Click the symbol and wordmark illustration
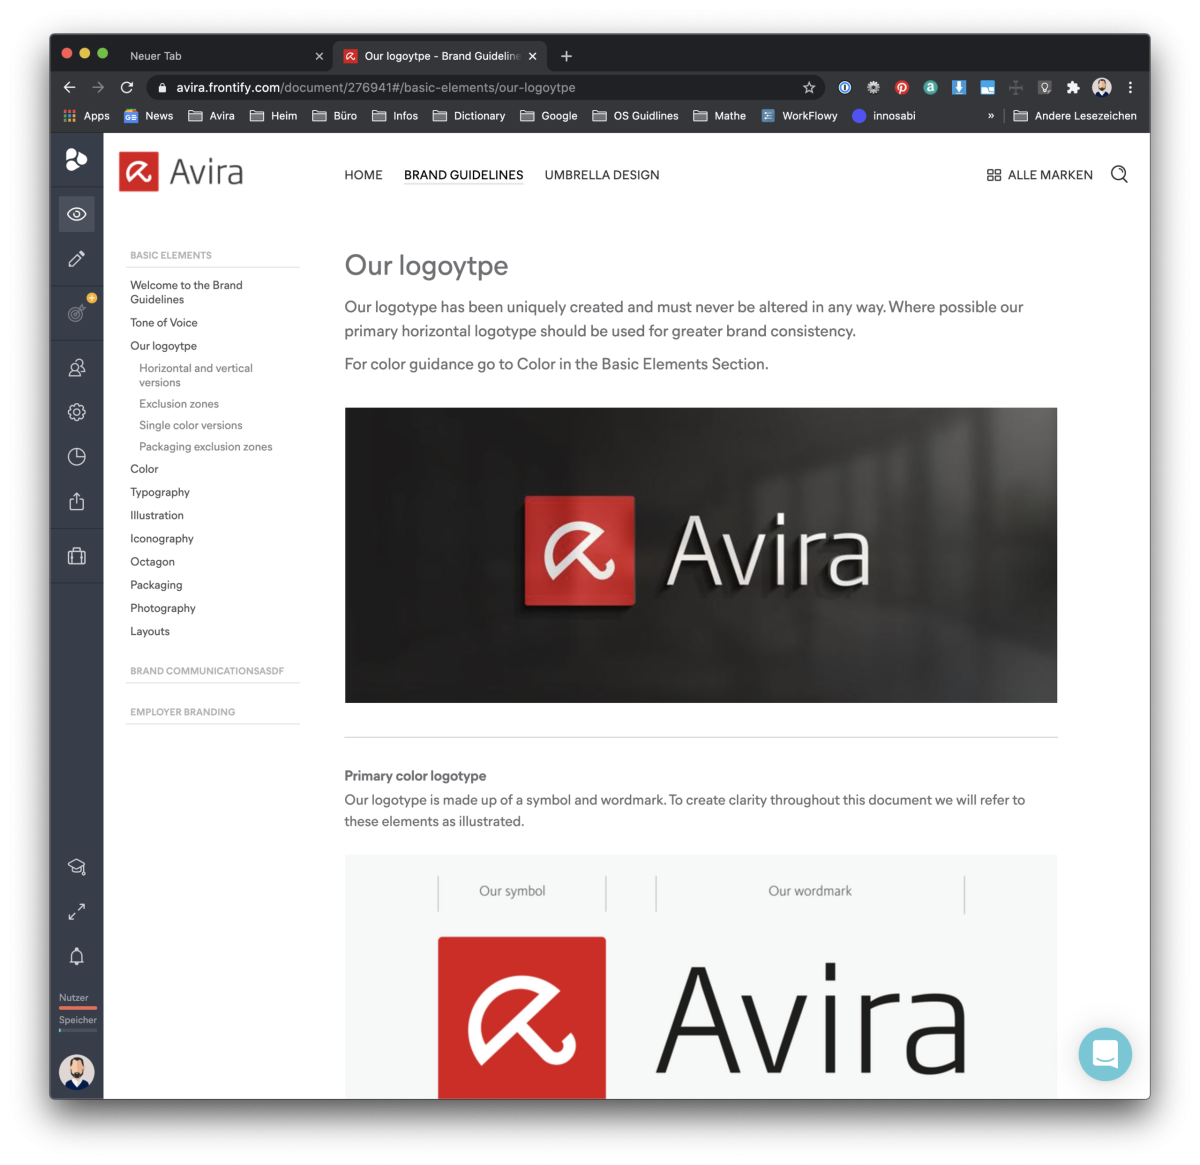Screen dimensions: 1200x1165 [701, 977]
